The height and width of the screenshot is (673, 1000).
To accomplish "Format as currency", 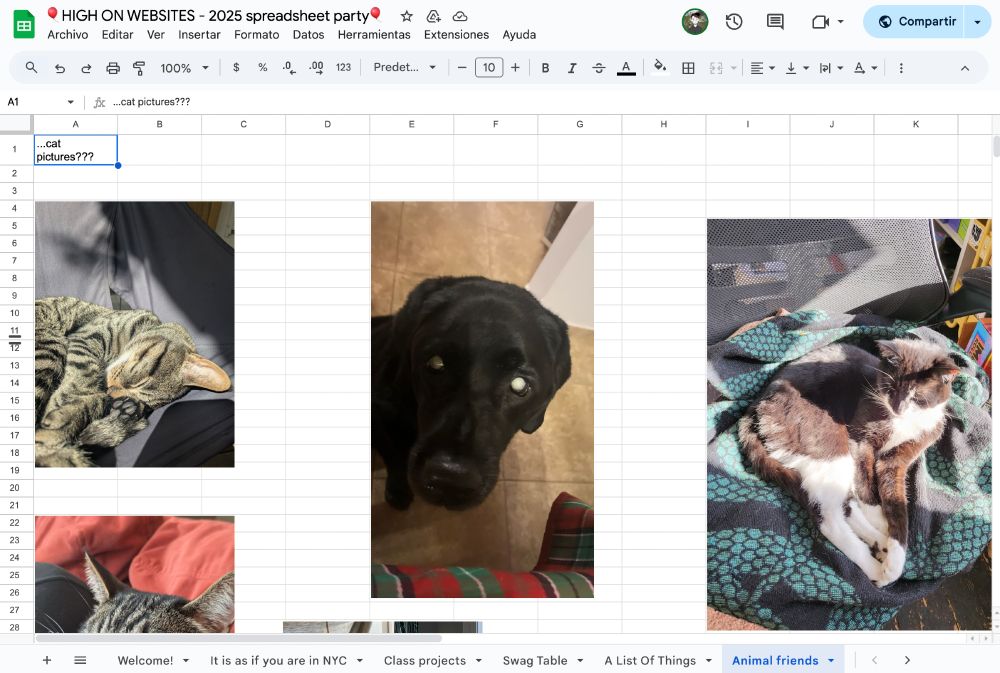I will coord(236,68).
